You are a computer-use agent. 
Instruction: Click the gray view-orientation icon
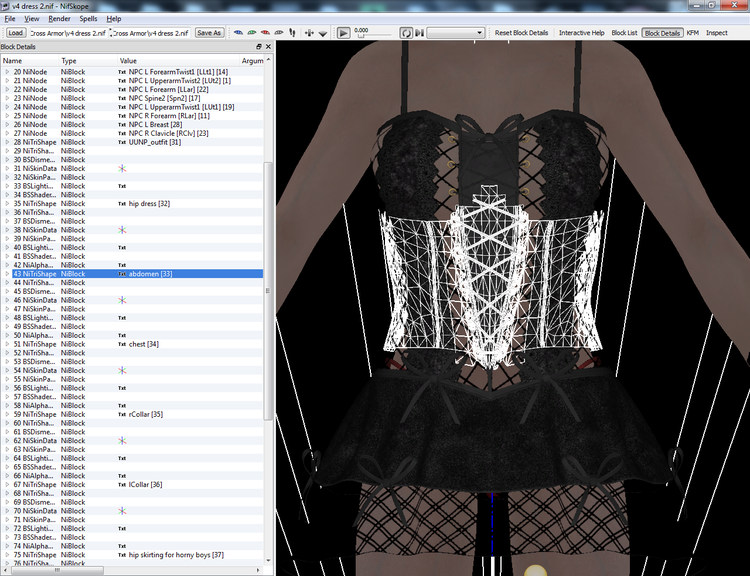click(278, 33)
